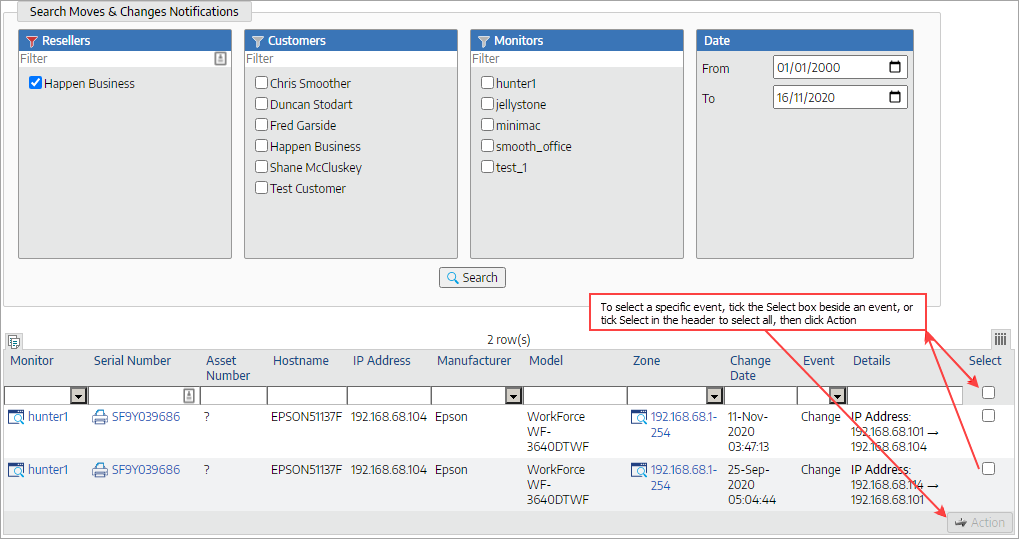Open the column chooser icon above Select
The image size is (1019, 539).
(x=1000, y=339)
